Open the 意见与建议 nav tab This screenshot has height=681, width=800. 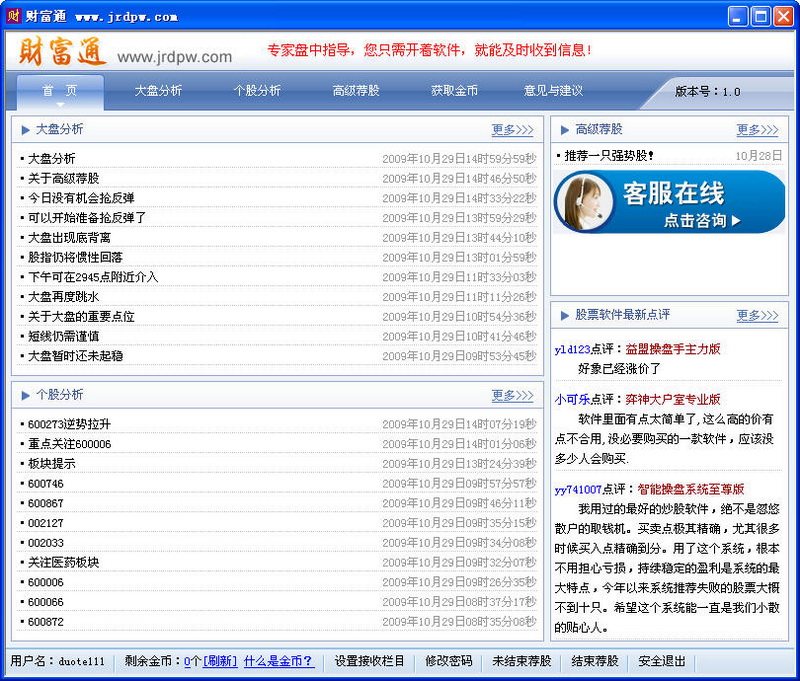click(553, 91)
